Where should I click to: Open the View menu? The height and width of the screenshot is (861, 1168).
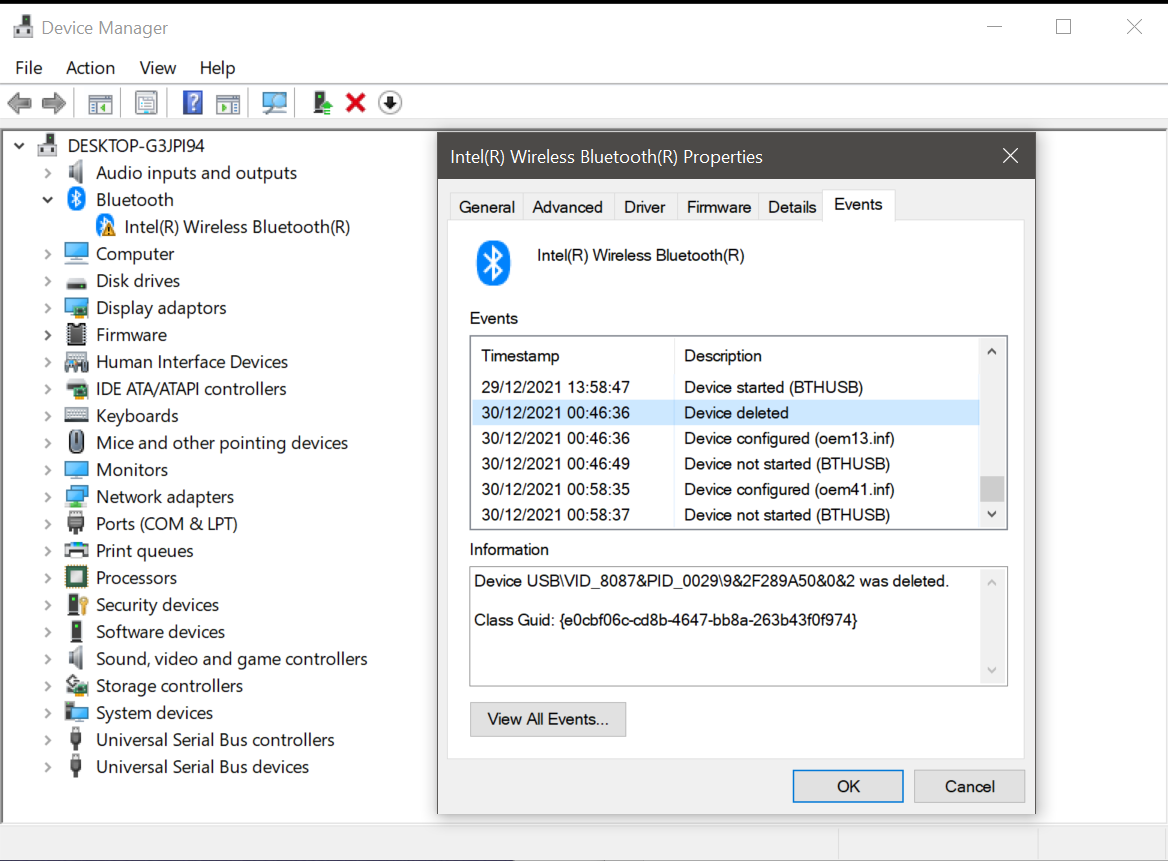pos(158,68)
